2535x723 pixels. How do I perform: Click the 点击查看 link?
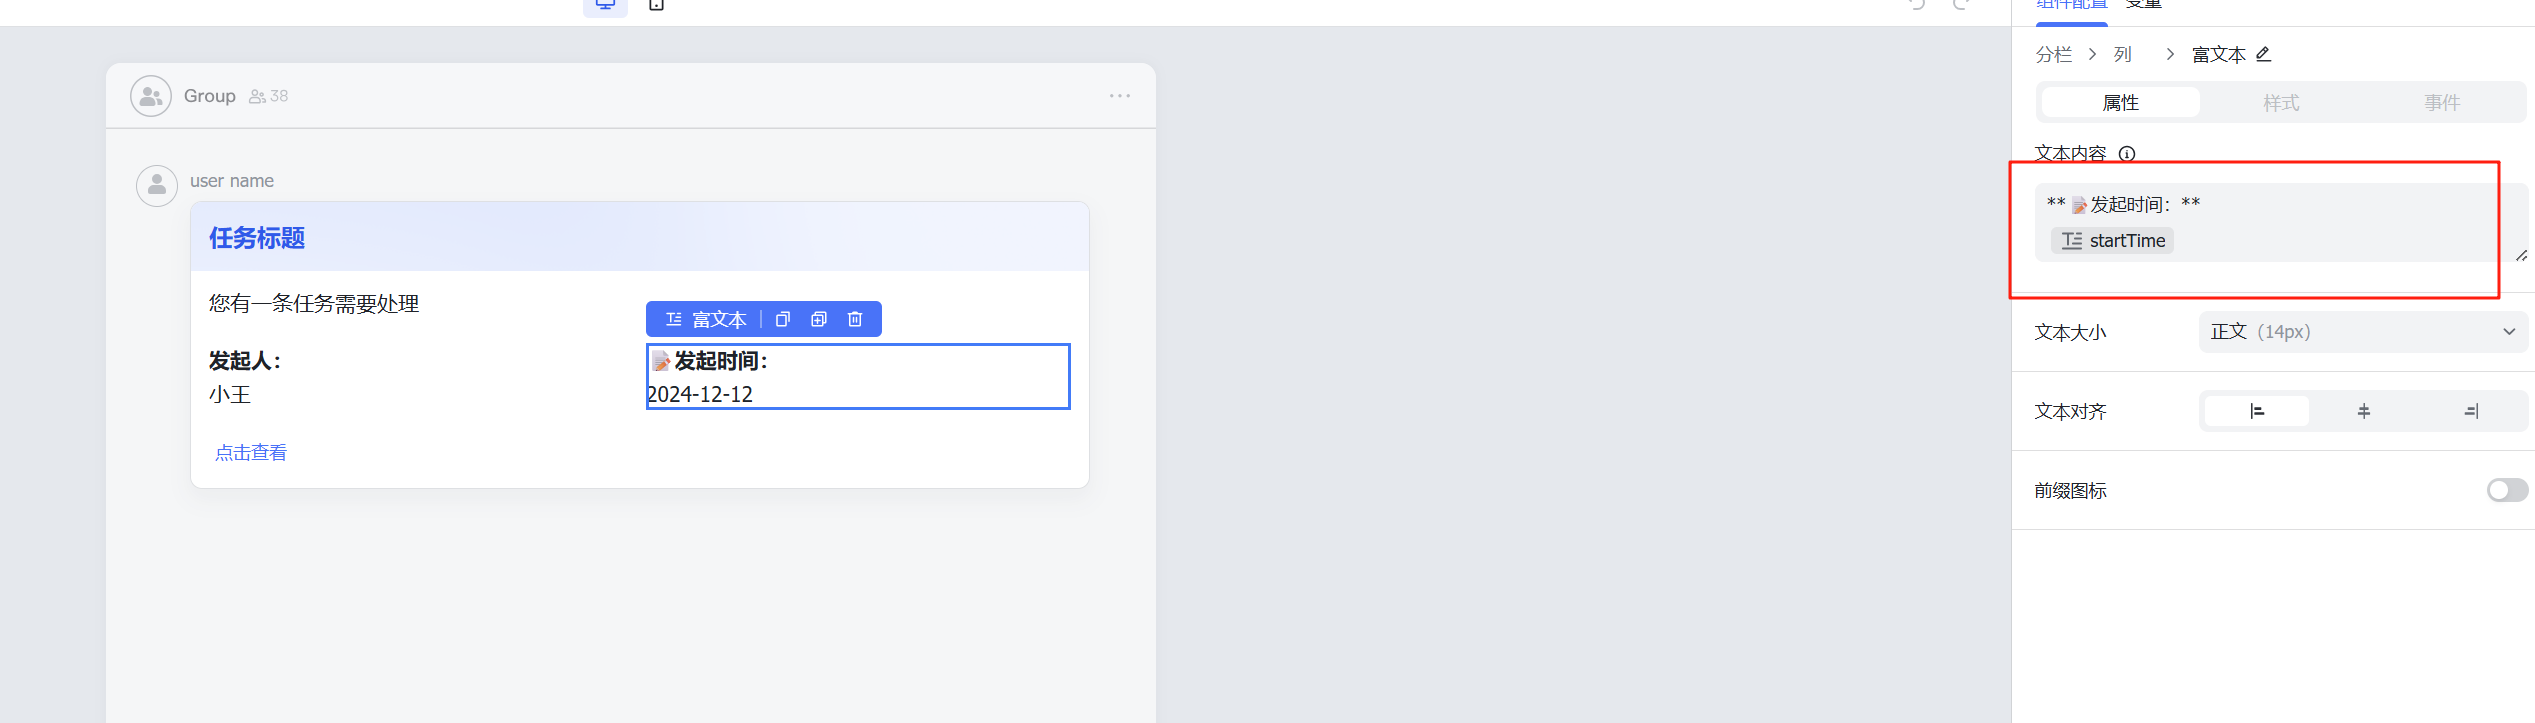(x=251, y=453)
